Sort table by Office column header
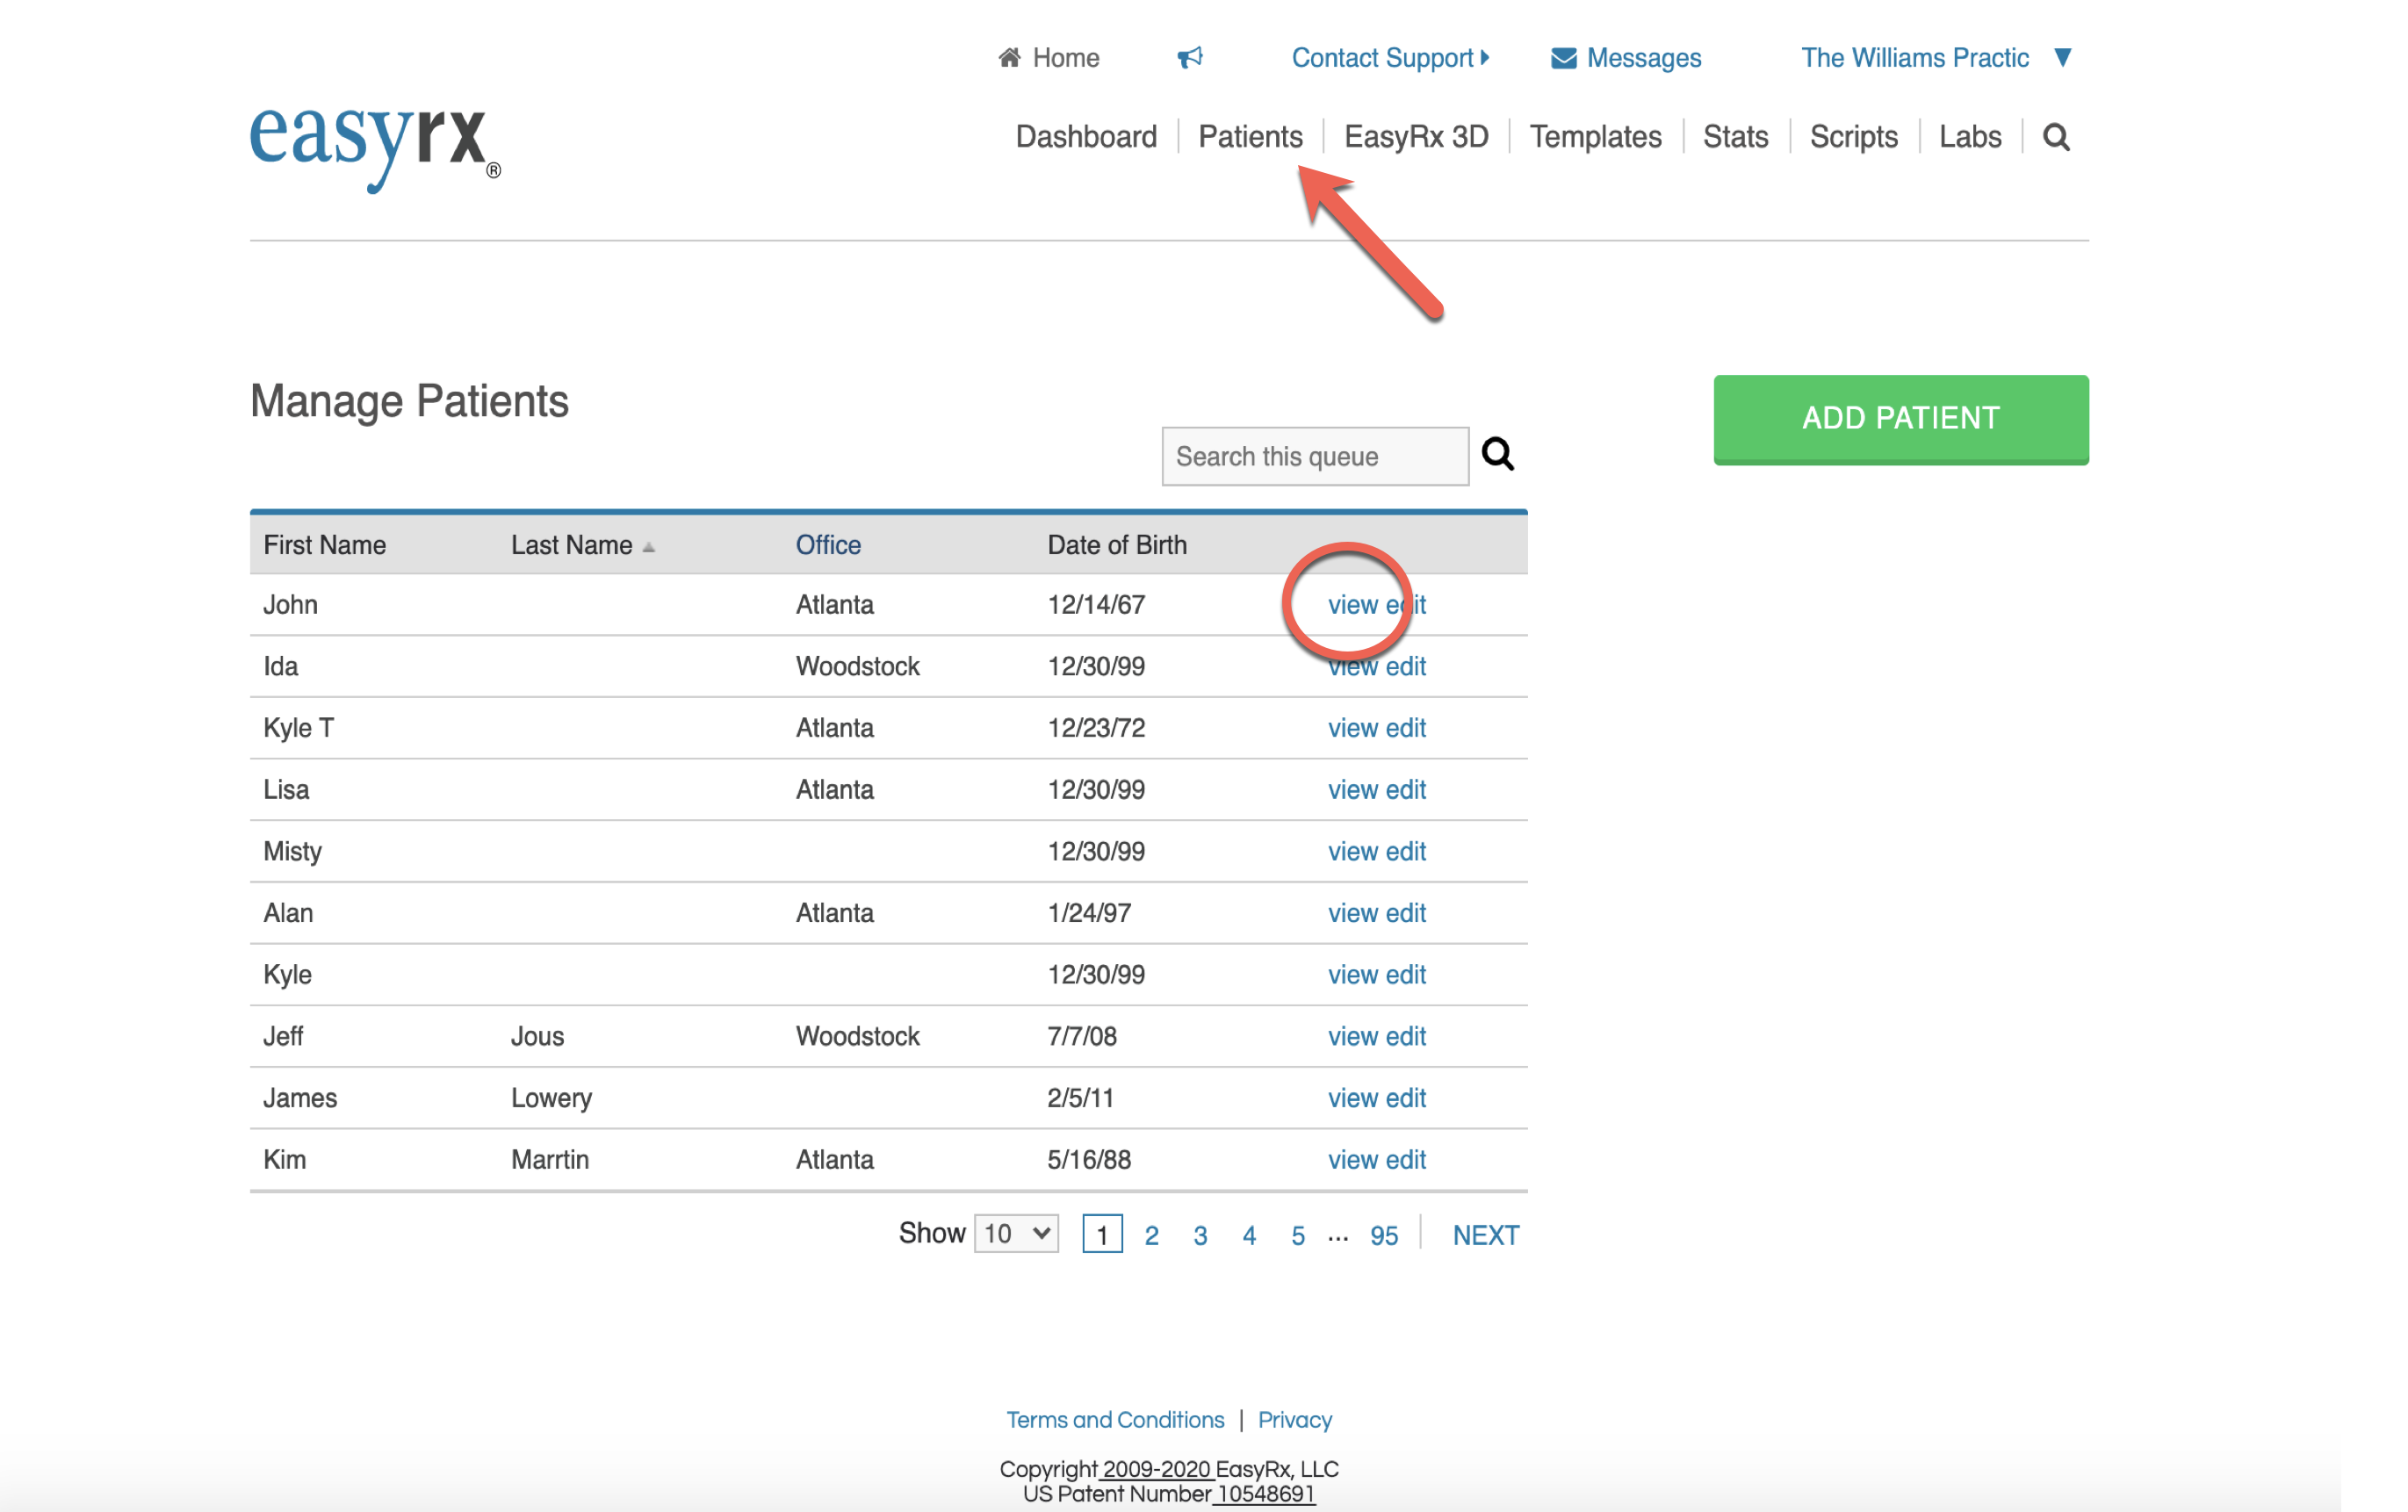Screen dimensions: 2408x1512 pos(828,545)
